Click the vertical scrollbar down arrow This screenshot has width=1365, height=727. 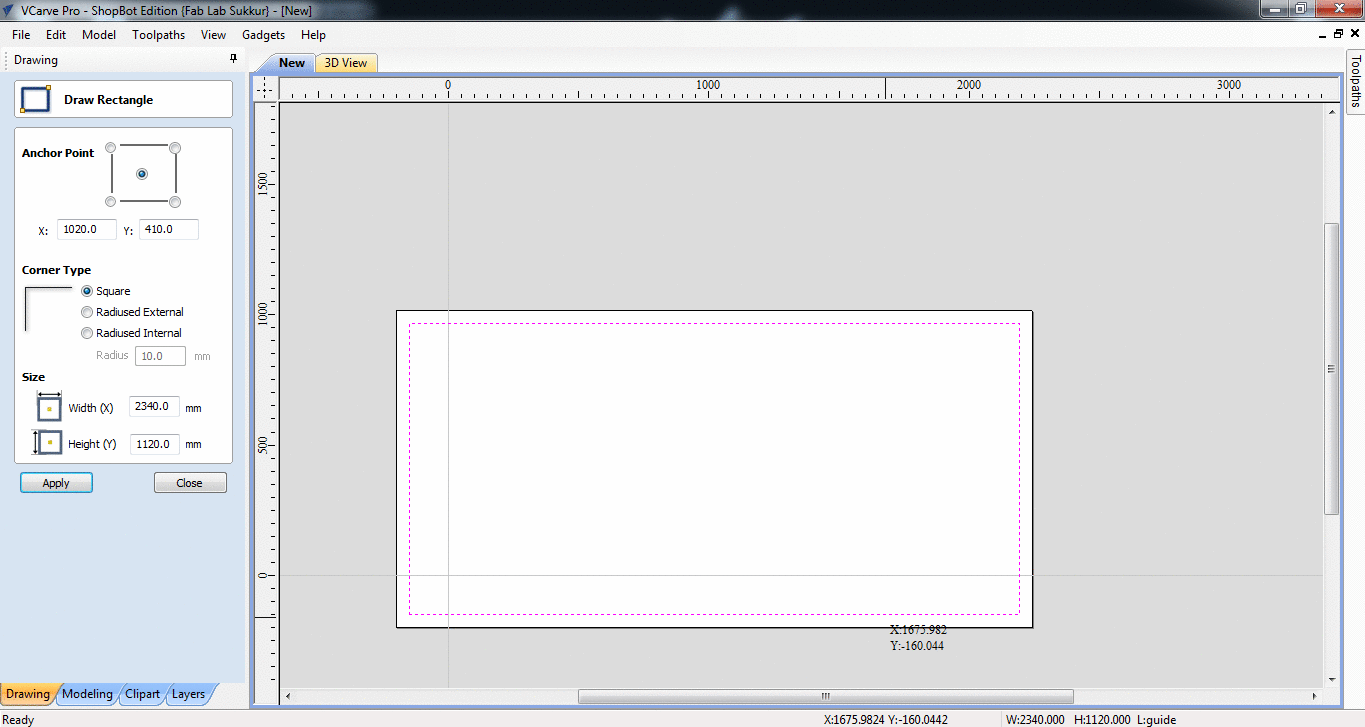tap(1331, 680)
